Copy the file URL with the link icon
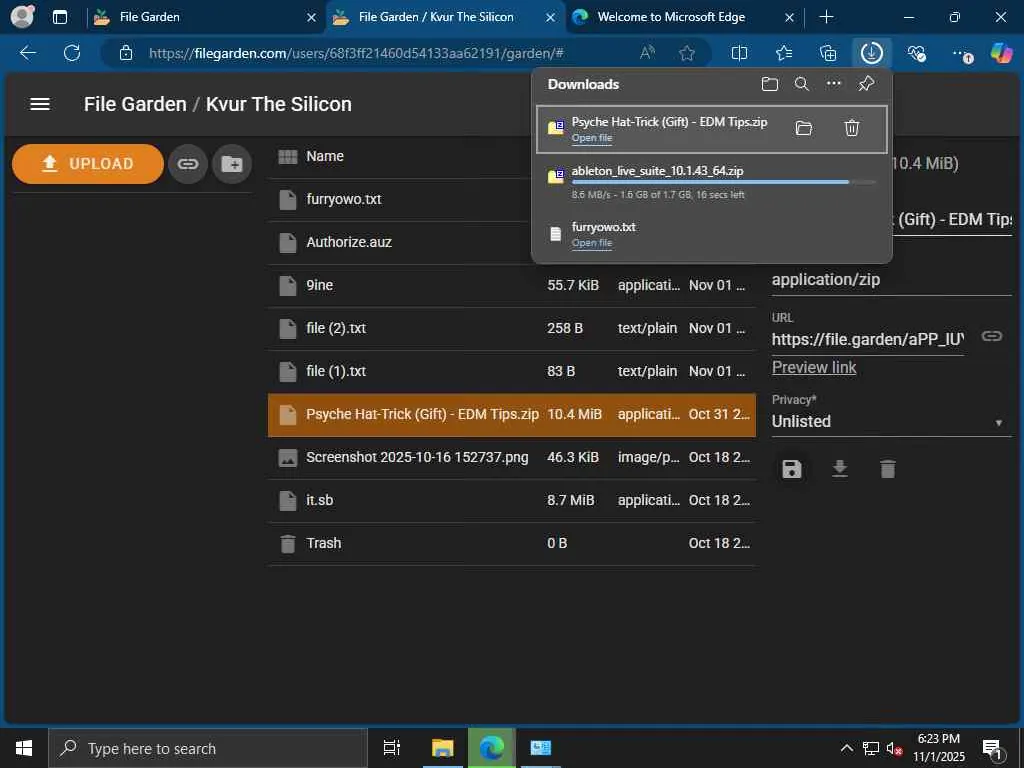Screen dimensions: 1024x768 point(992,336)
